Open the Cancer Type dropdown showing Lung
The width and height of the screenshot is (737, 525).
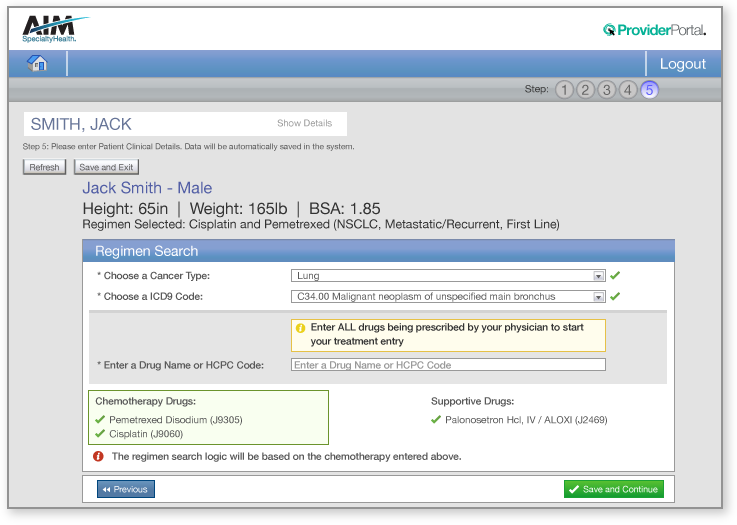point(448,275)
